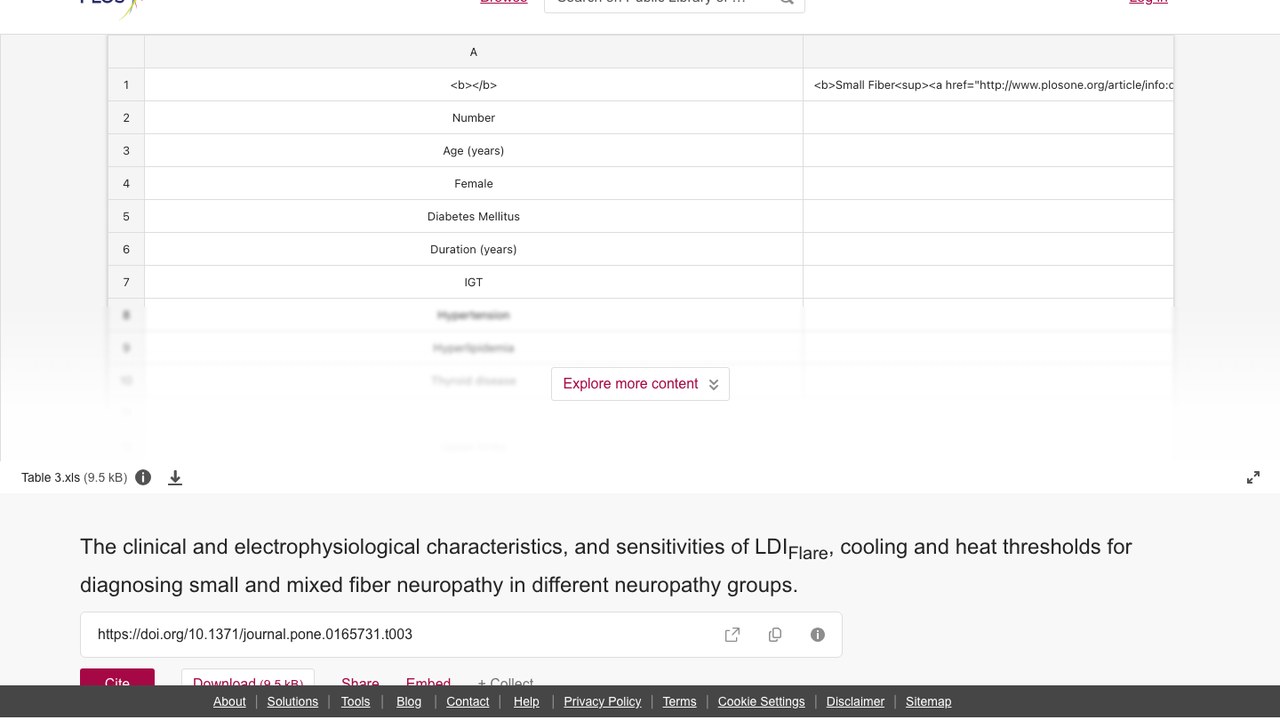Select row number 4 header
This screenshot has height=720, width=1280.
point(126,184)
